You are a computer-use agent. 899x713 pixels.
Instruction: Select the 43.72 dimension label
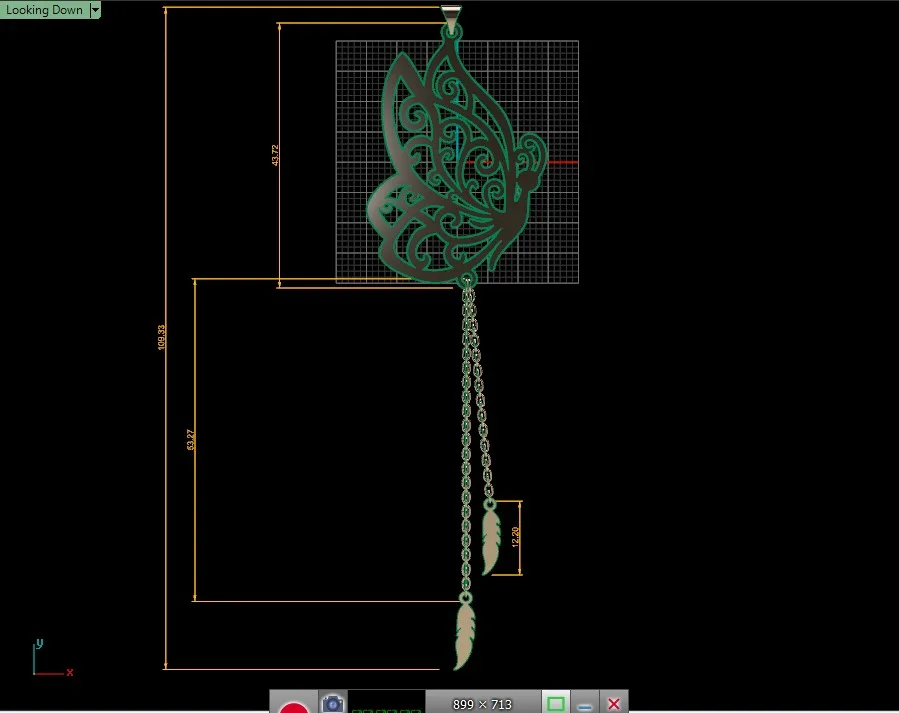(x=275, y=155)
